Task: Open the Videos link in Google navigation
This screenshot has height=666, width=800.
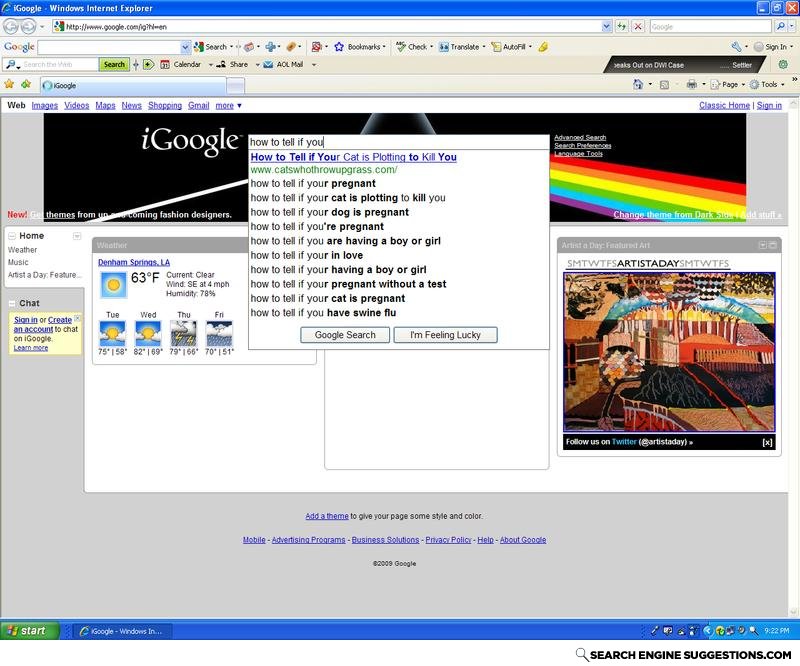Action: tap(77, 106)
